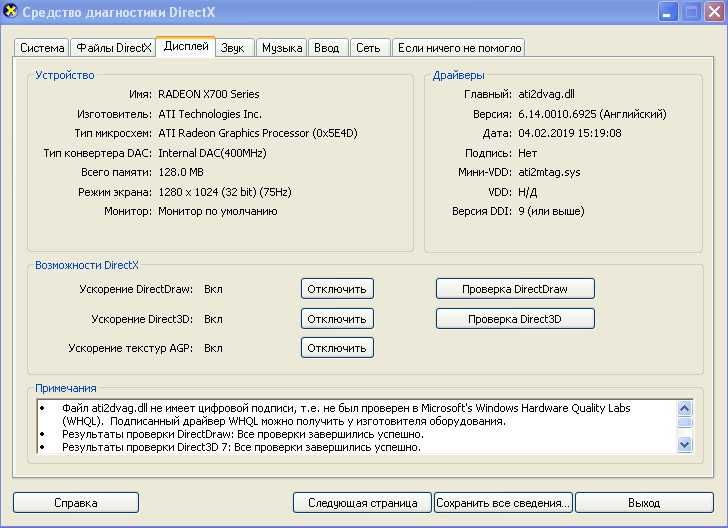Image resolution: width=728 pixels, height=528 pixels.
Task: Click main driver ati2dvag.dll value
Action: (546, 94)
